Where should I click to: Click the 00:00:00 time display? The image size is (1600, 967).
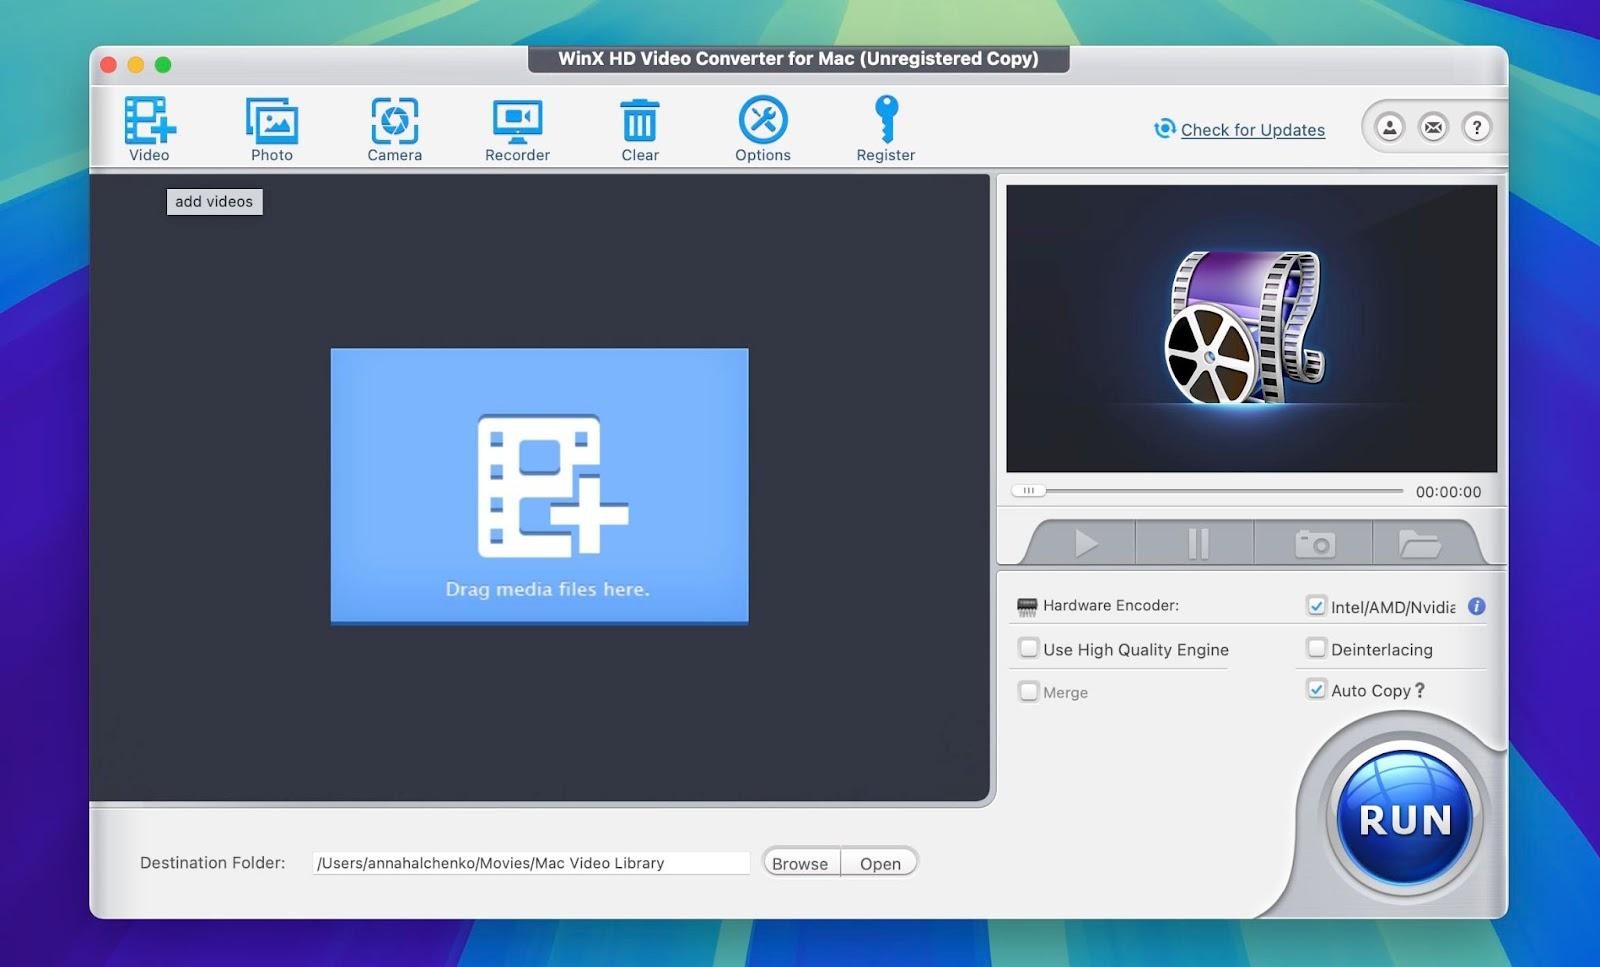tap(1448, 492)
